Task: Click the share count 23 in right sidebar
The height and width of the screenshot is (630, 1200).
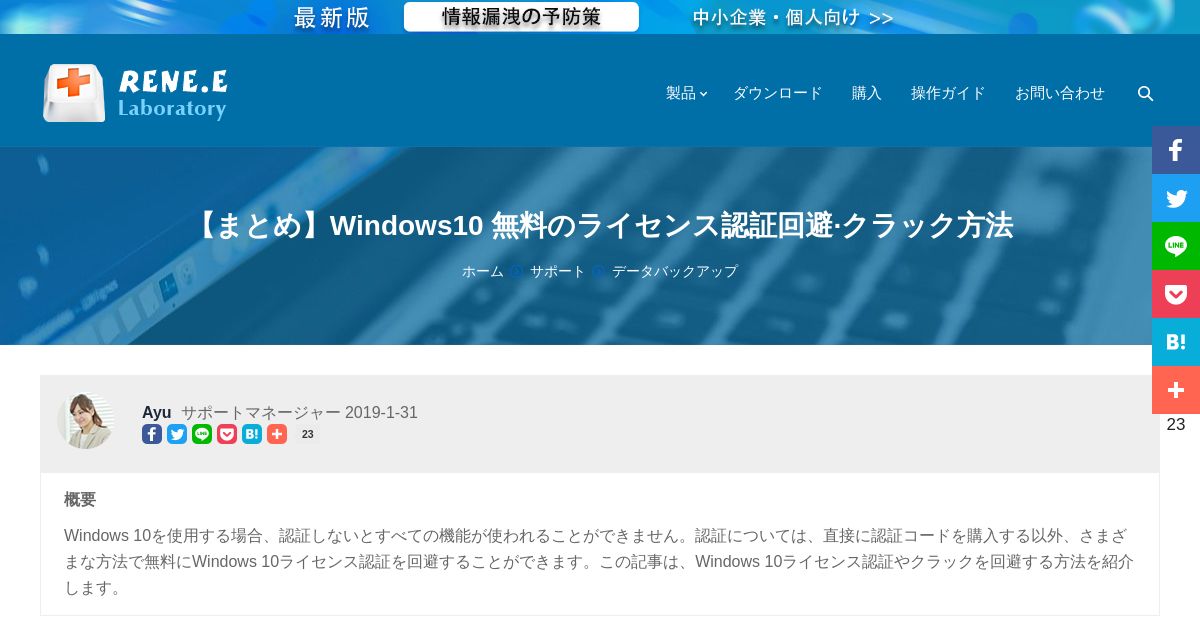Action: [x=1176, y=424]
